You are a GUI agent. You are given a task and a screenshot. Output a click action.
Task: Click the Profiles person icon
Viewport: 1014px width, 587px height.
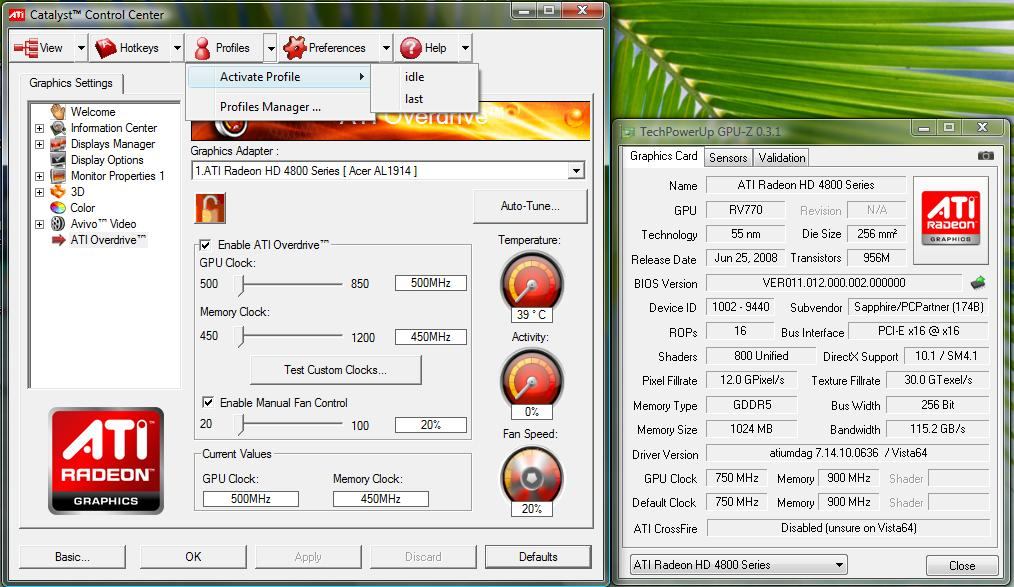coord(202,48)
